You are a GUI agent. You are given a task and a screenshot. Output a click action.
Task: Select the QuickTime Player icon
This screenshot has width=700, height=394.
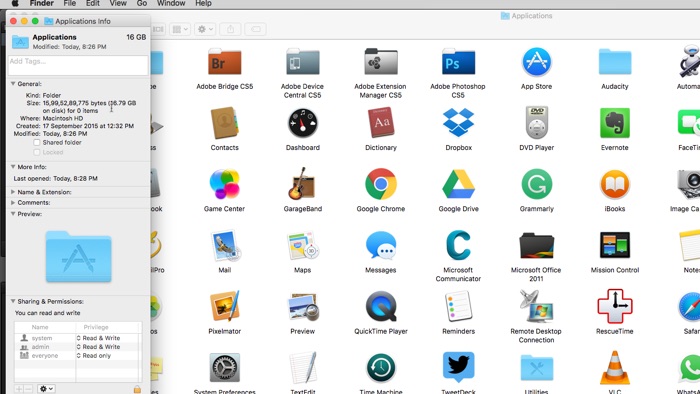click(x=381, y=307)
